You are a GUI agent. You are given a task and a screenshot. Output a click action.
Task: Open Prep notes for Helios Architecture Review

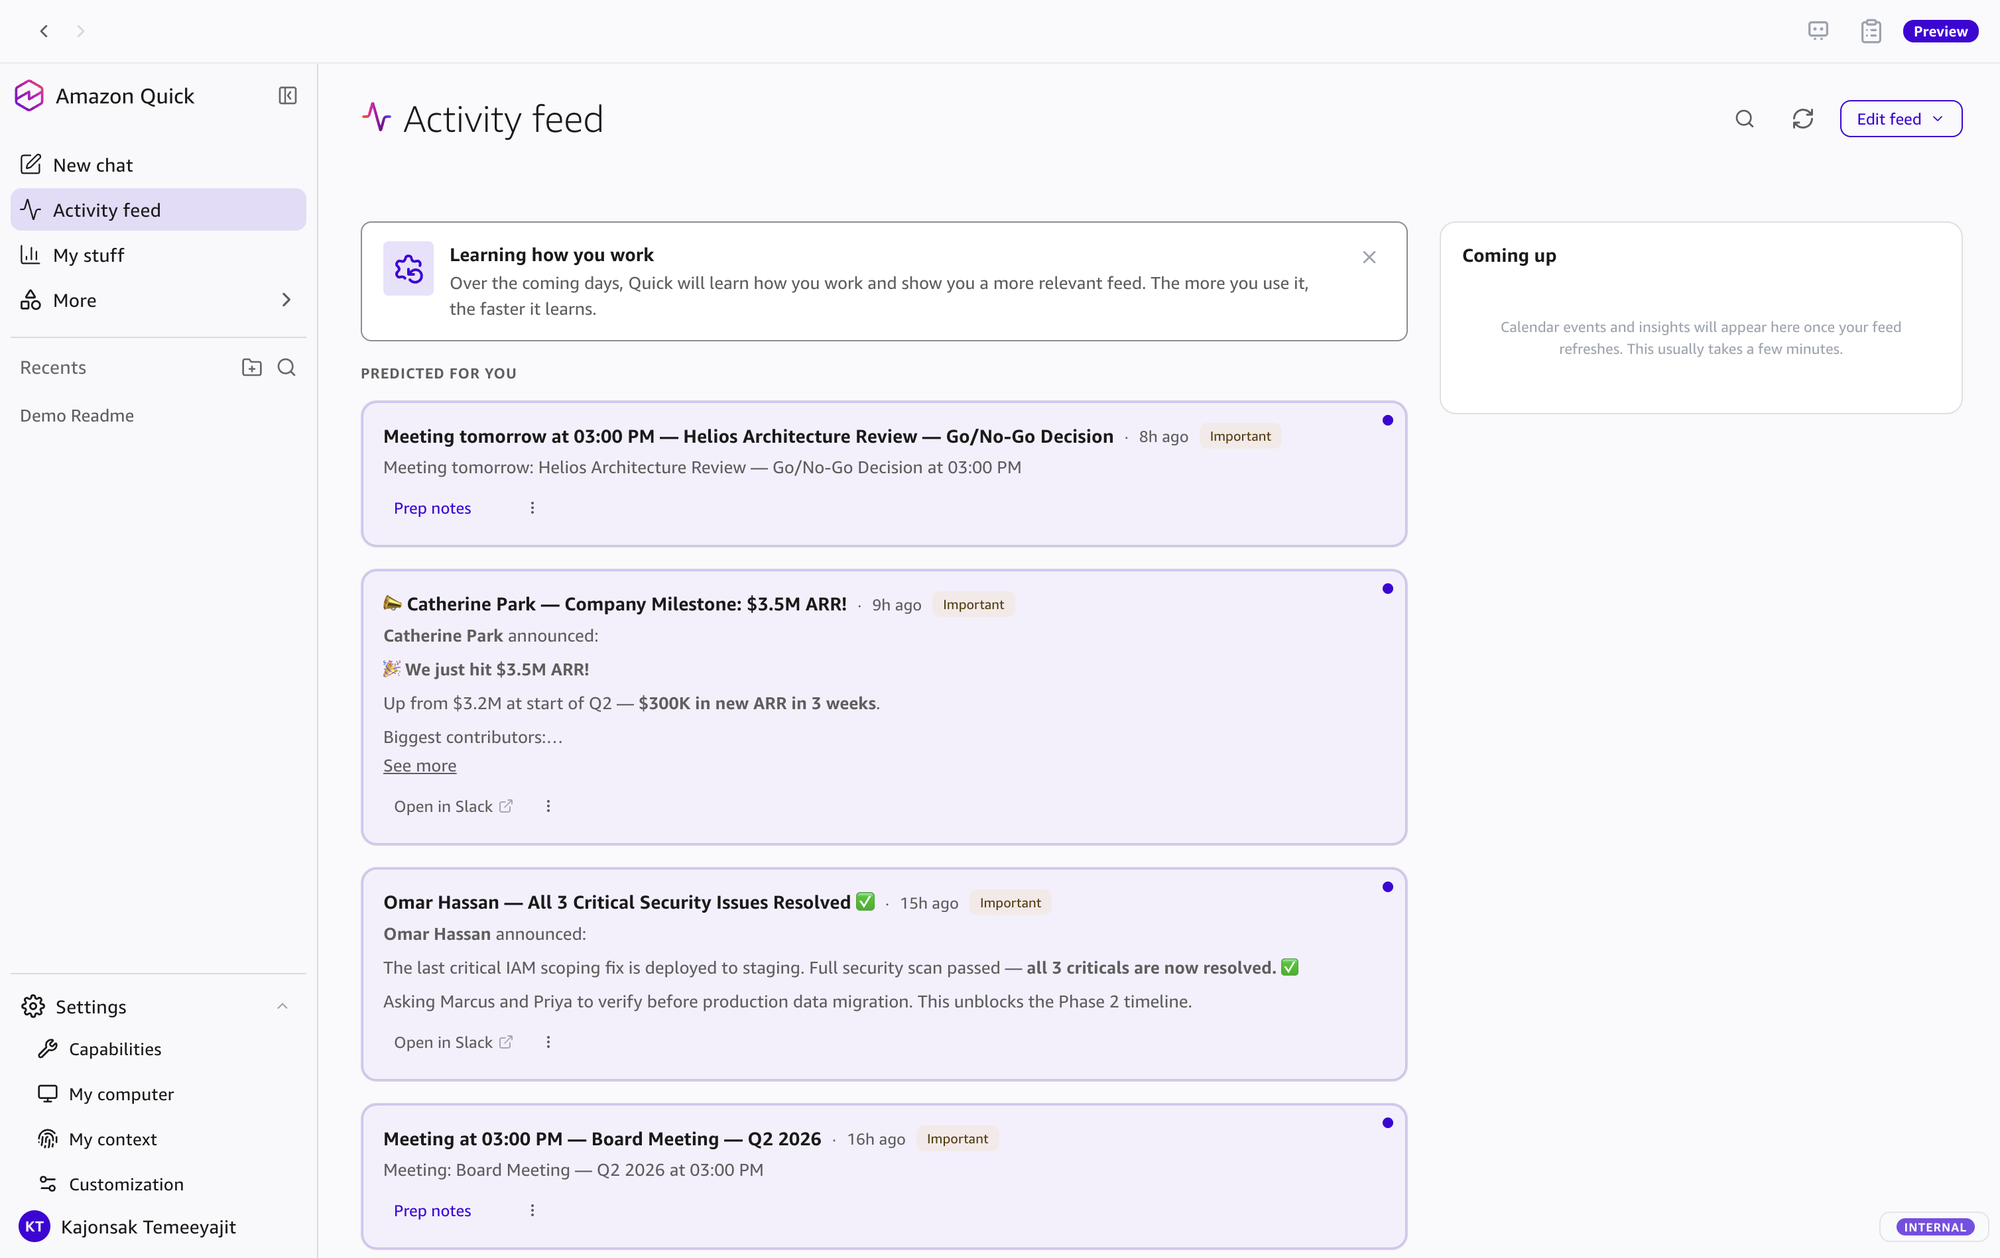(x=432, y=508)
